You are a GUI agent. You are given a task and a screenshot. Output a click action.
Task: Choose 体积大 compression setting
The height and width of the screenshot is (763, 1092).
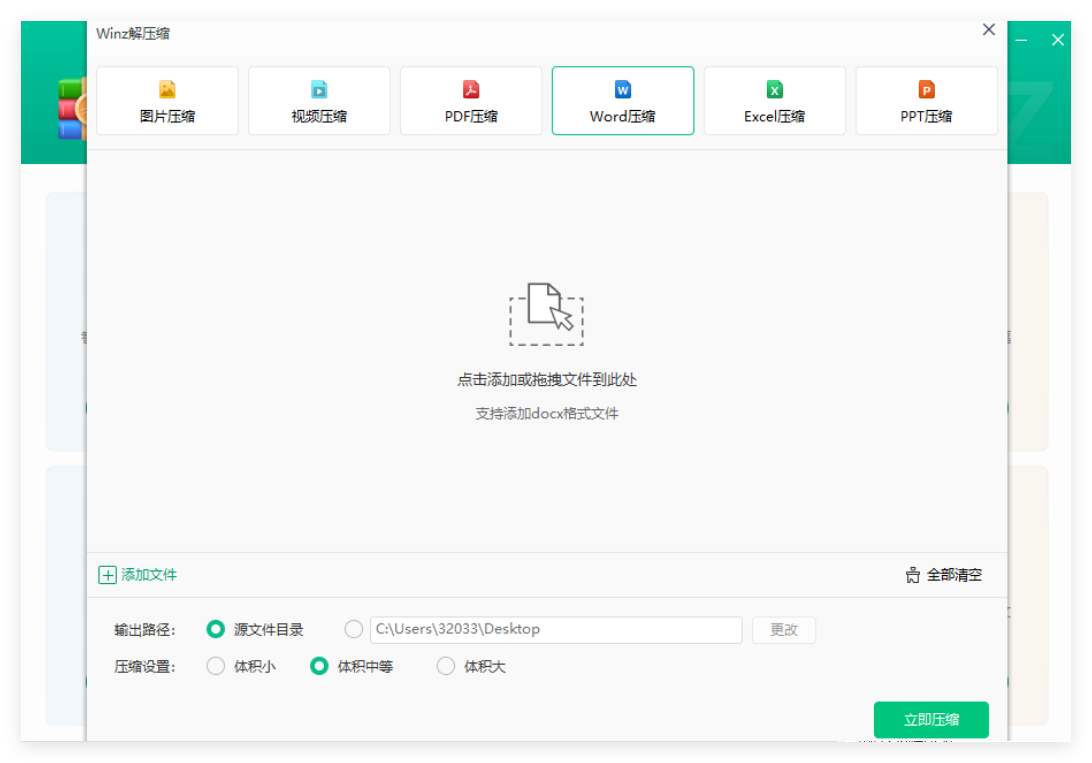point(446,666)
